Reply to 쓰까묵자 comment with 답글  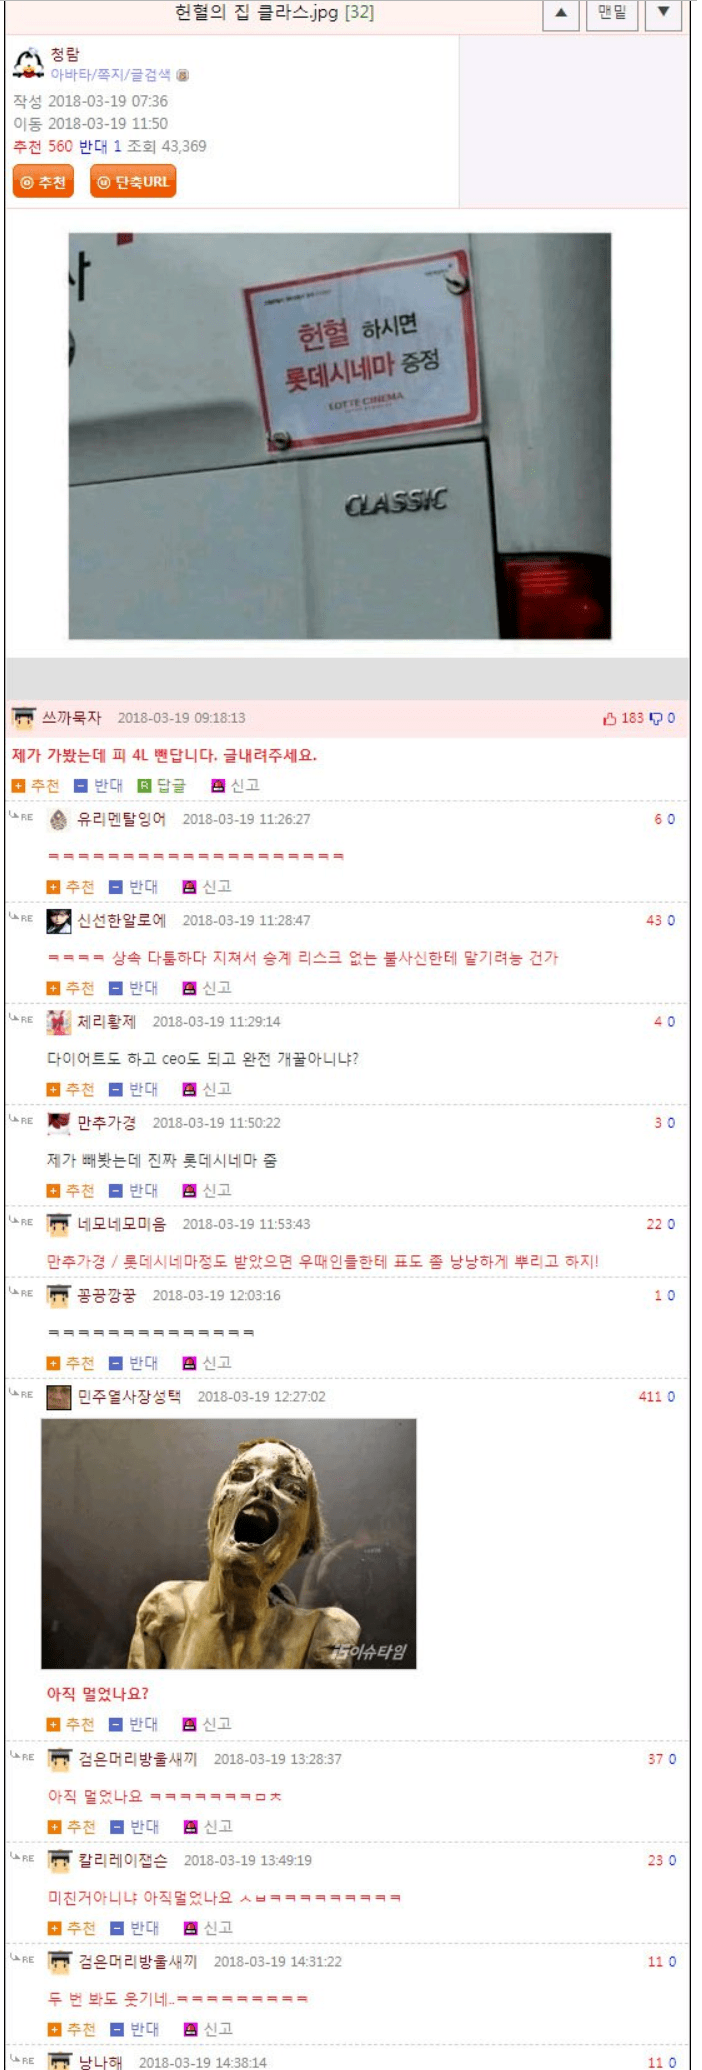tap(161, 786)
